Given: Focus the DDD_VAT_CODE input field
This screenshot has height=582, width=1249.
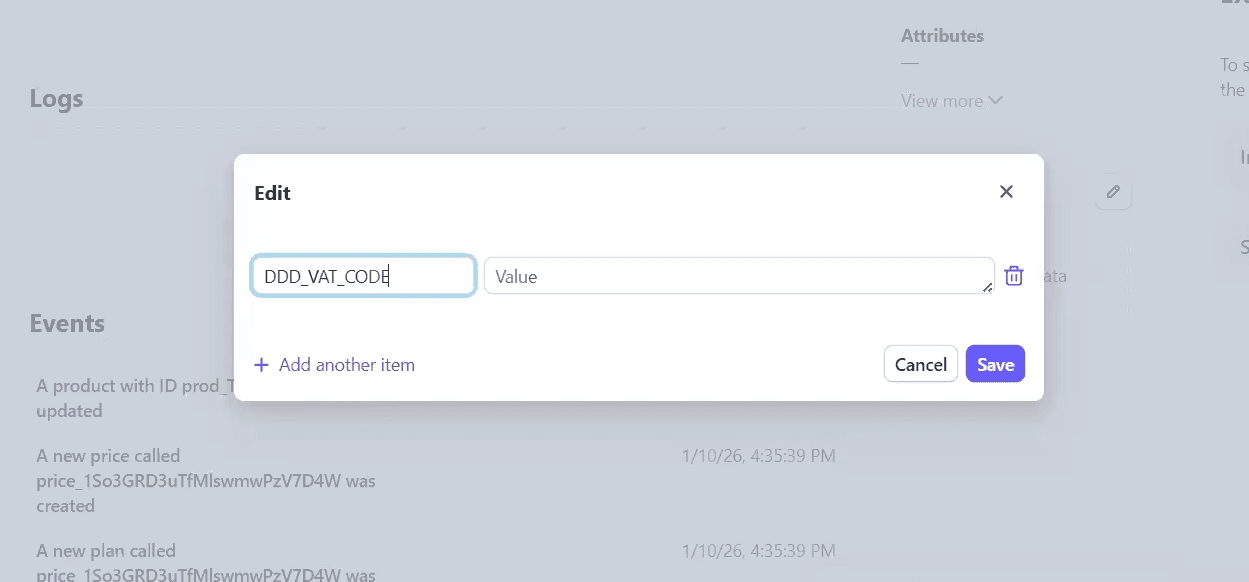Looking at the screenshot, I should pyautogui.click(x=363, y=275).
